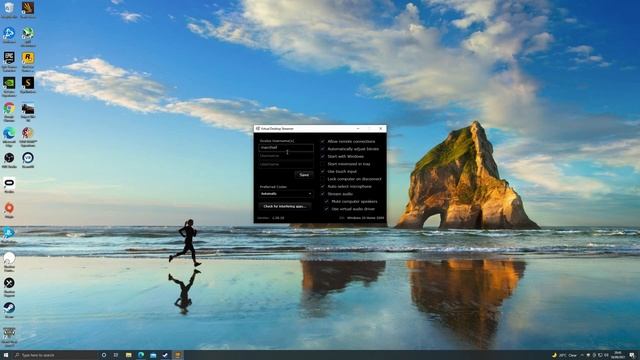This screenshot has width=640, height=360.
Task: Toggle Auto-select microphone checkbox
Action: 322,186
